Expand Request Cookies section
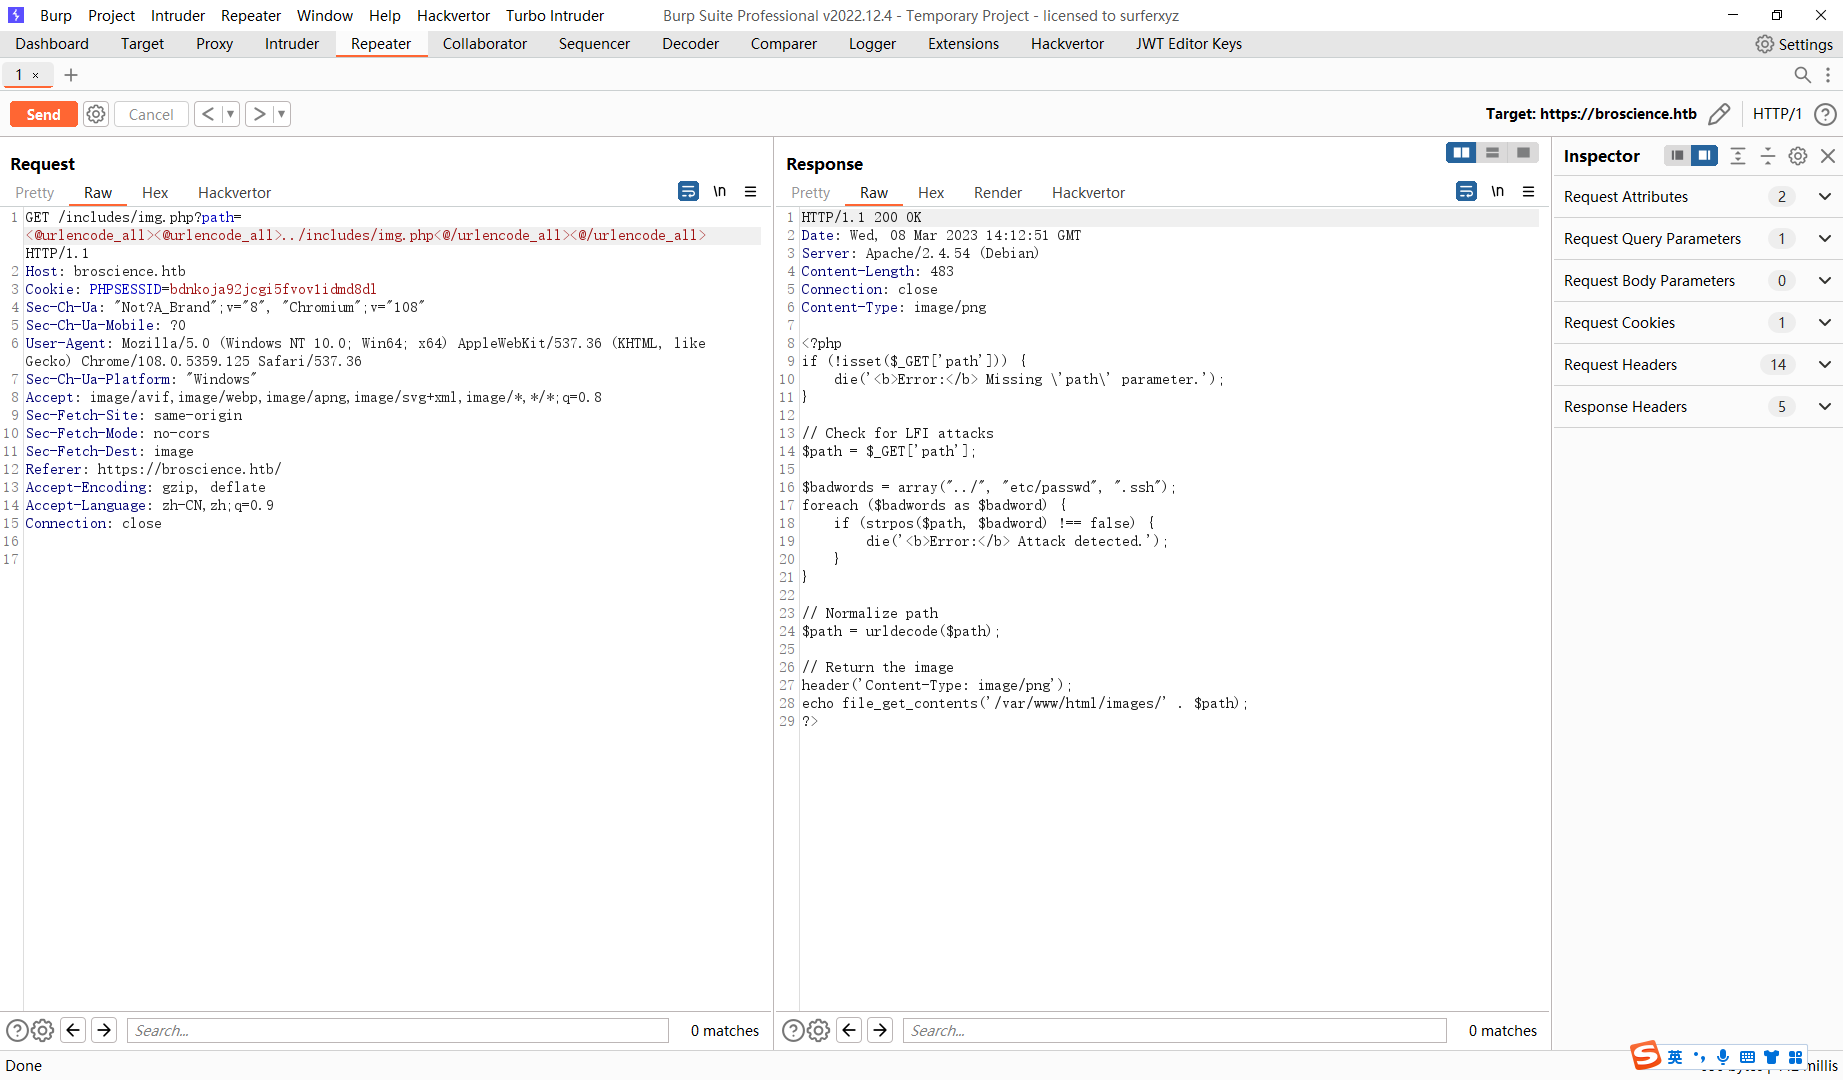This screenshot has height=1080, width=1843. pyautogui.click(x=1698, y=323)
